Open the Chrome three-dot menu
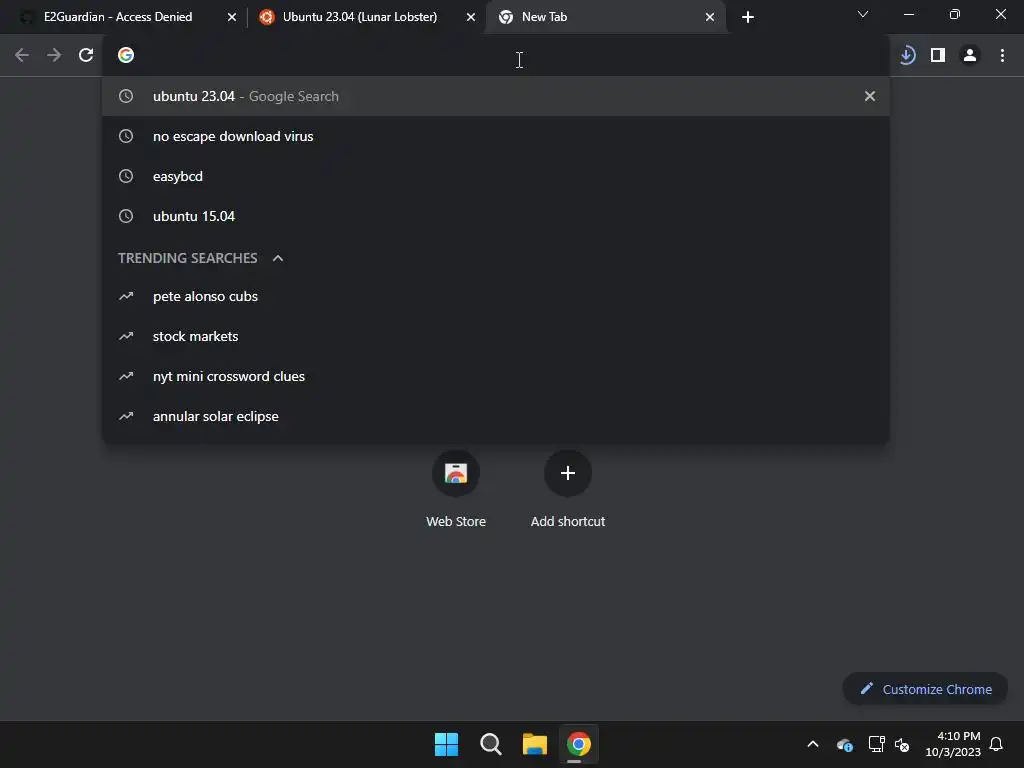1024x768 pixels. point(1002,56)
